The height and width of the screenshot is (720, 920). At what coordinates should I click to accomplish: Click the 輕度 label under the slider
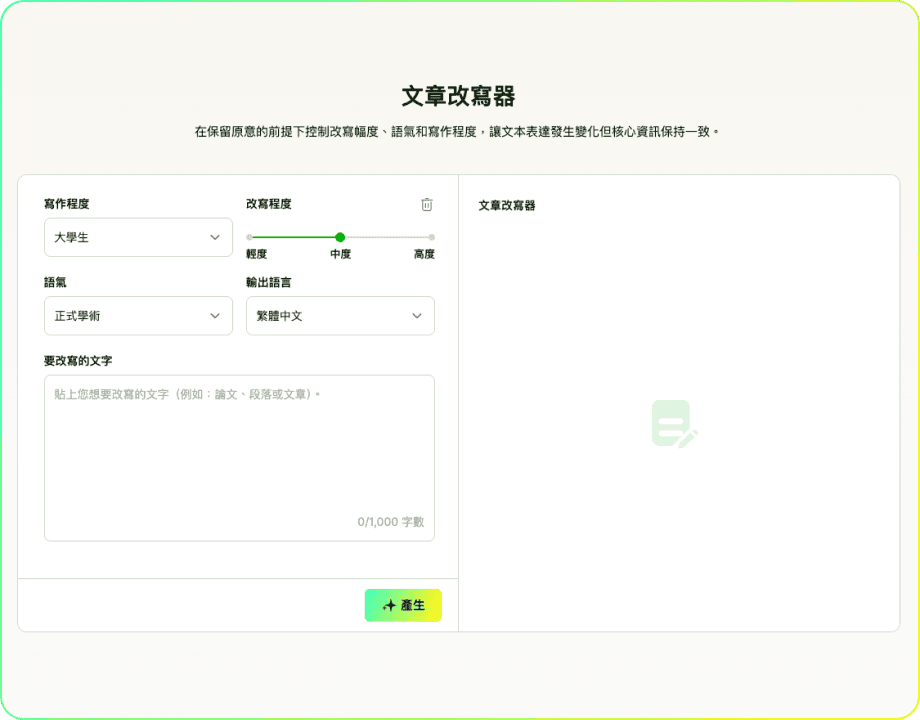point(256,254)
